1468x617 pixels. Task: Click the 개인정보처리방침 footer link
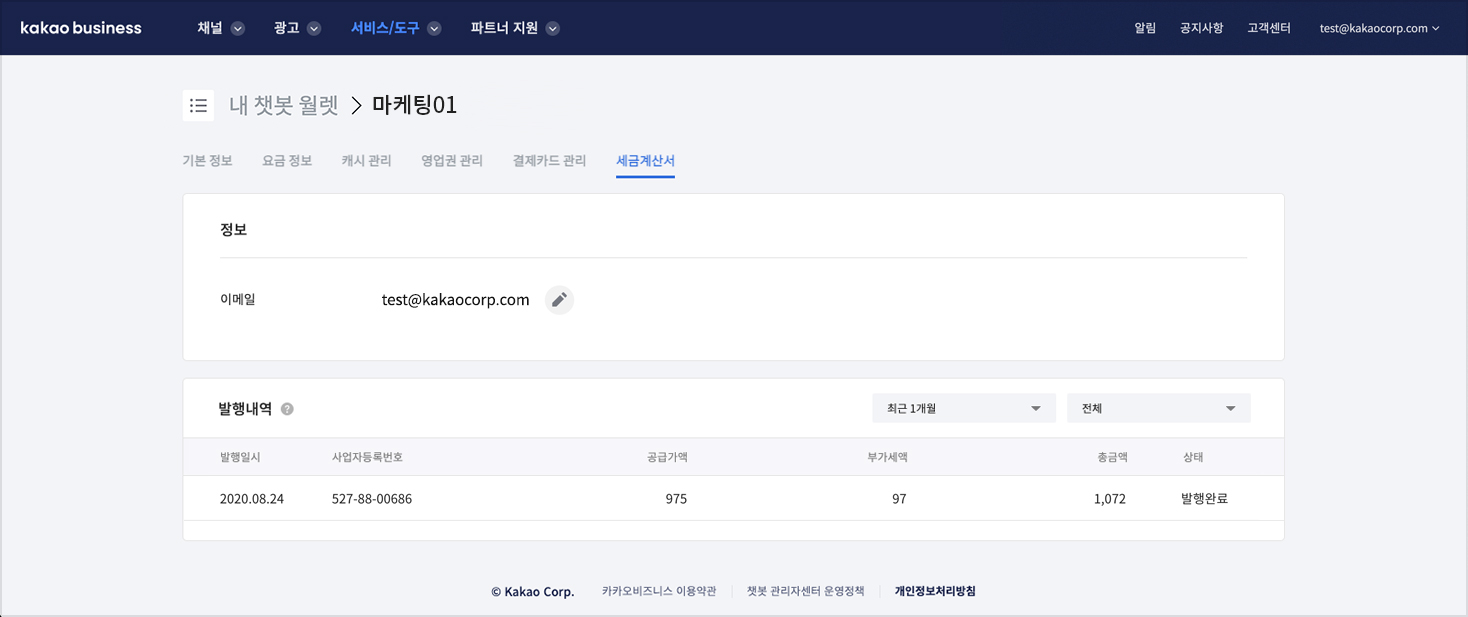coord(935,591)
